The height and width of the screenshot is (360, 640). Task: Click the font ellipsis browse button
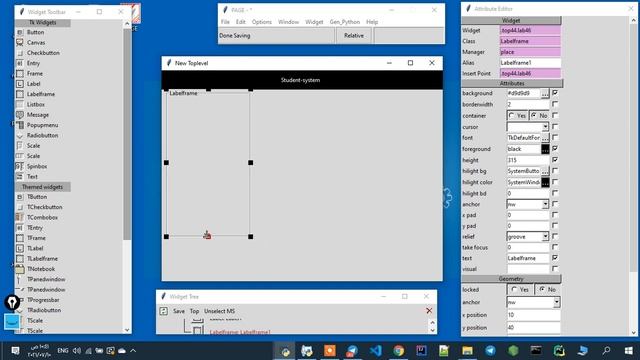coord(545,138)
